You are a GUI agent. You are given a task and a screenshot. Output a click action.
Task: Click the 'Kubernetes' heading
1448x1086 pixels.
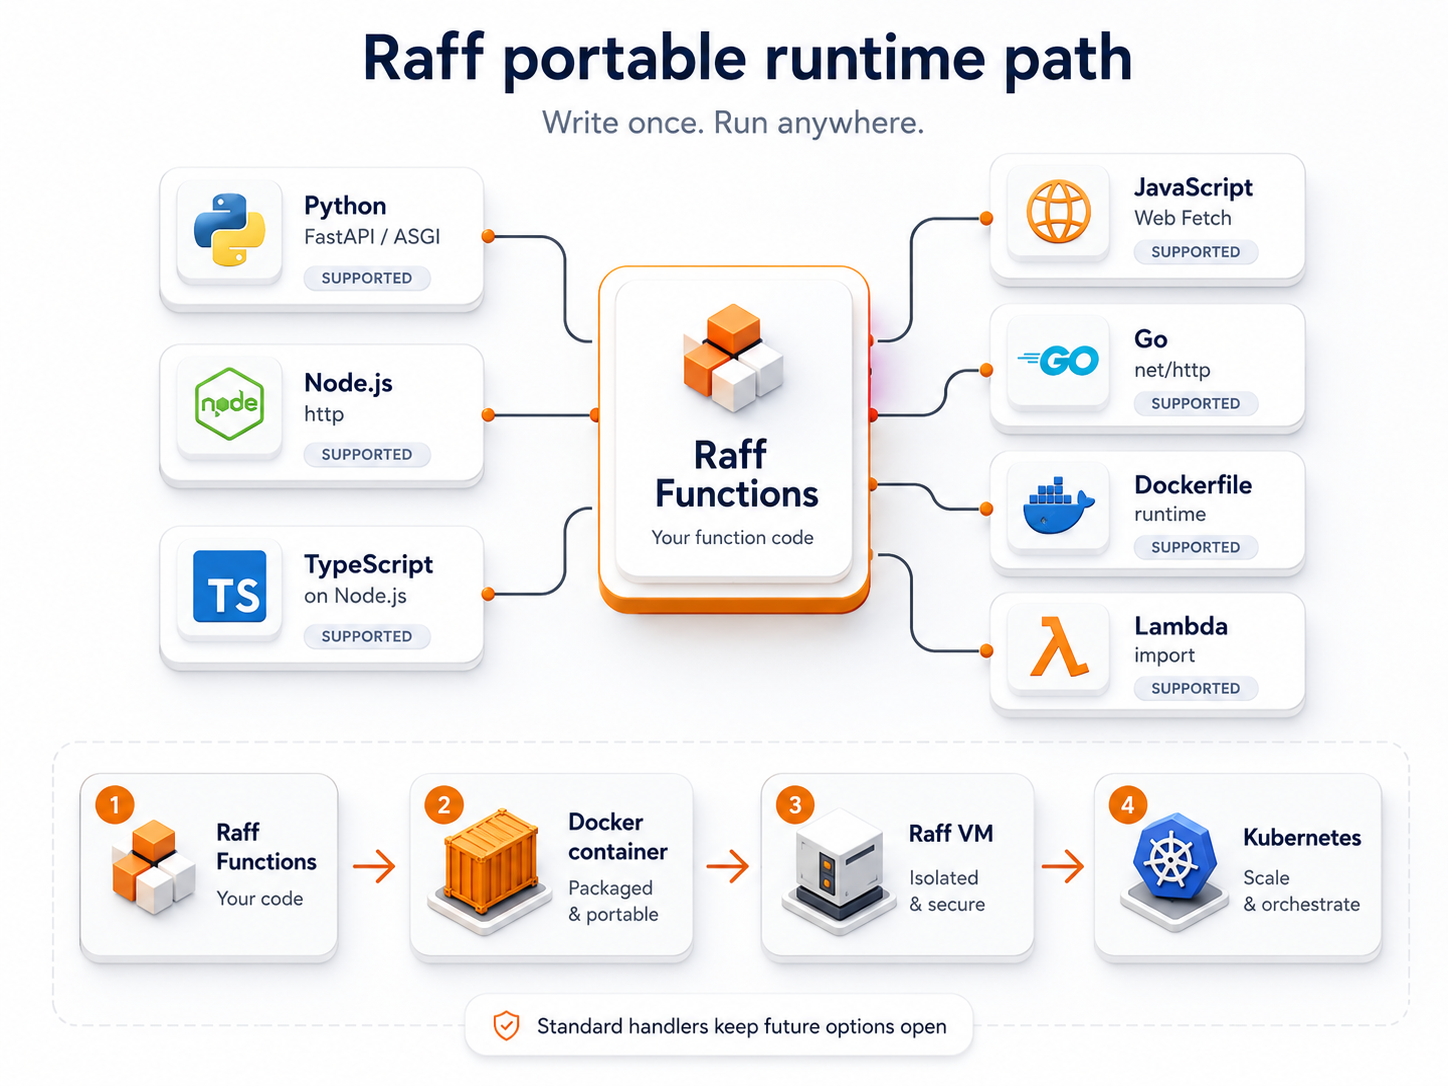pyautogui.click(x=1302, y=837)
